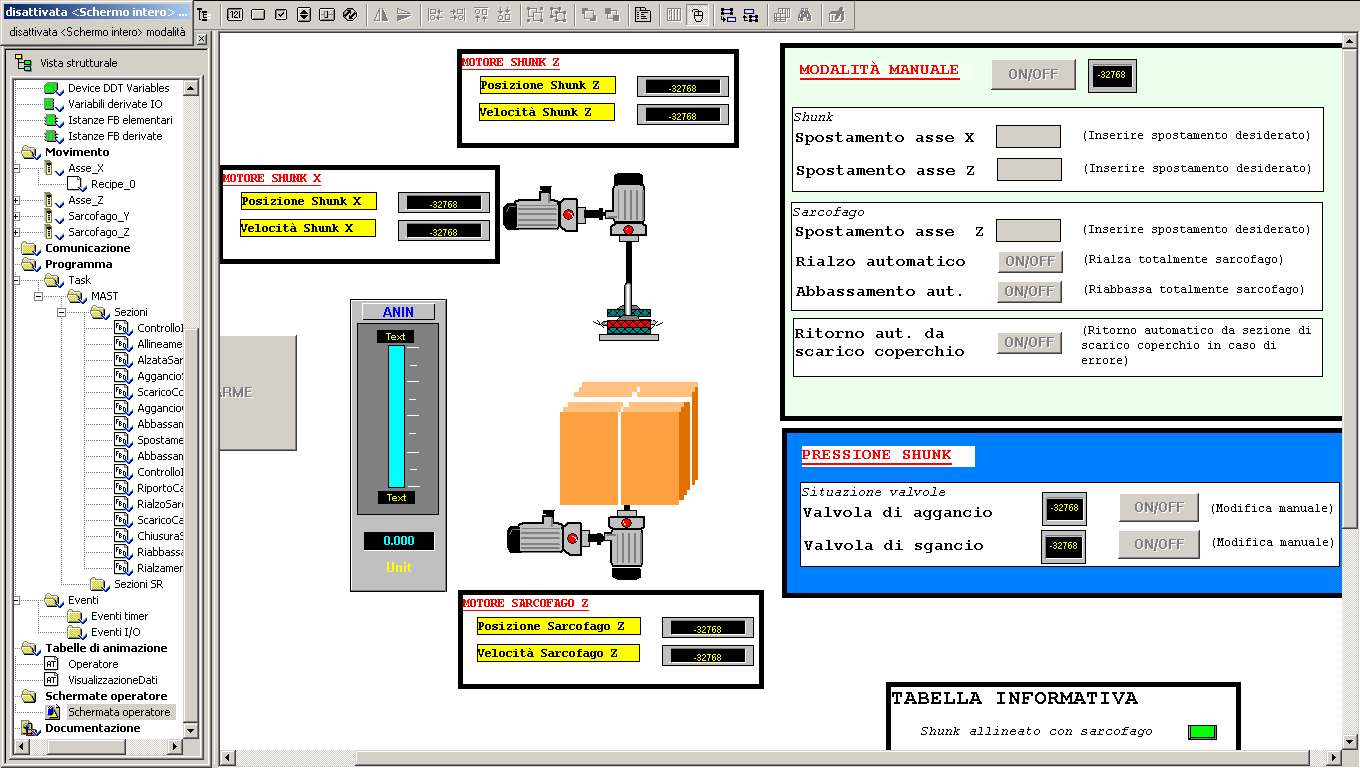Click the send to back icon
The image size is (1360, 768).
click(x=612, y=15)
